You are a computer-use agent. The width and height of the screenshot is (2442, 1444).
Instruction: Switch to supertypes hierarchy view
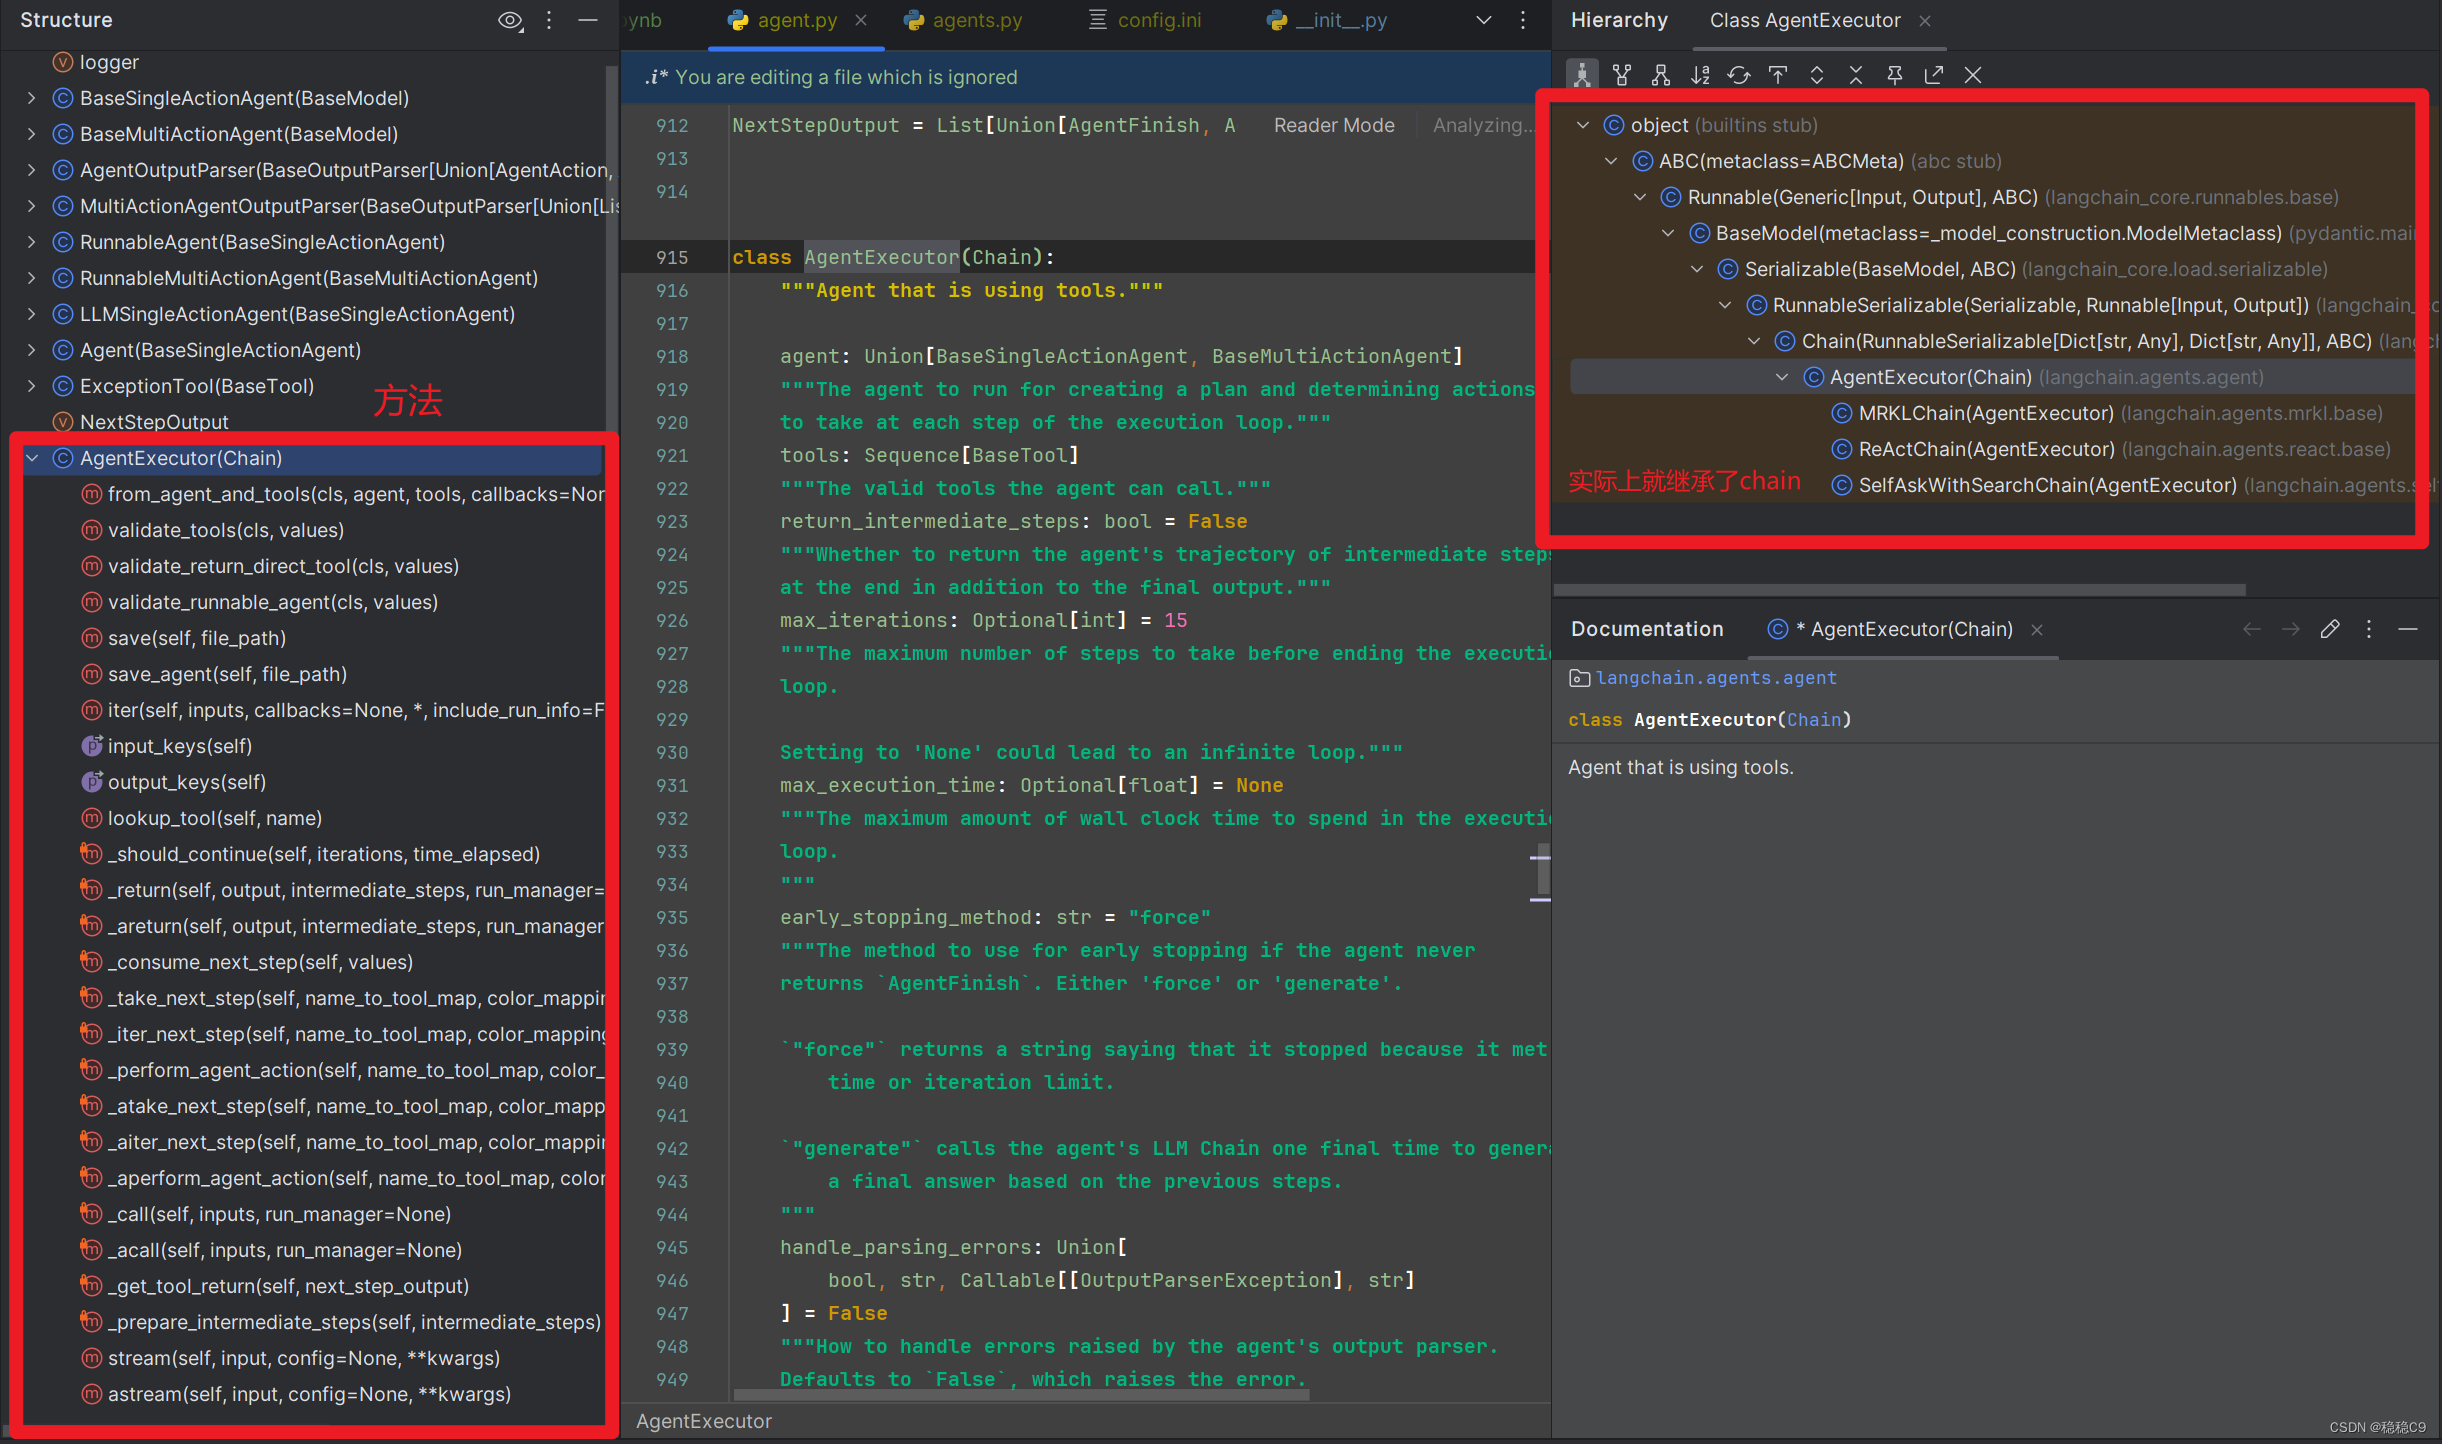(1622, 75)
